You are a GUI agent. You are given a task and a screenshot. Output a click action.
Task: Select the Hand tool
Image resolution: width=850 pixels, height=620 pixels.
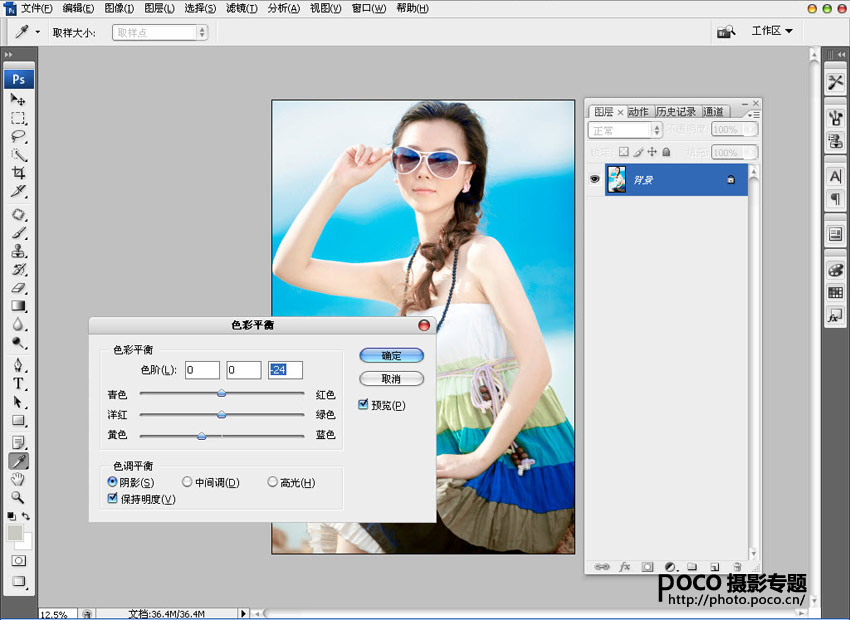[x=18, y=479]
